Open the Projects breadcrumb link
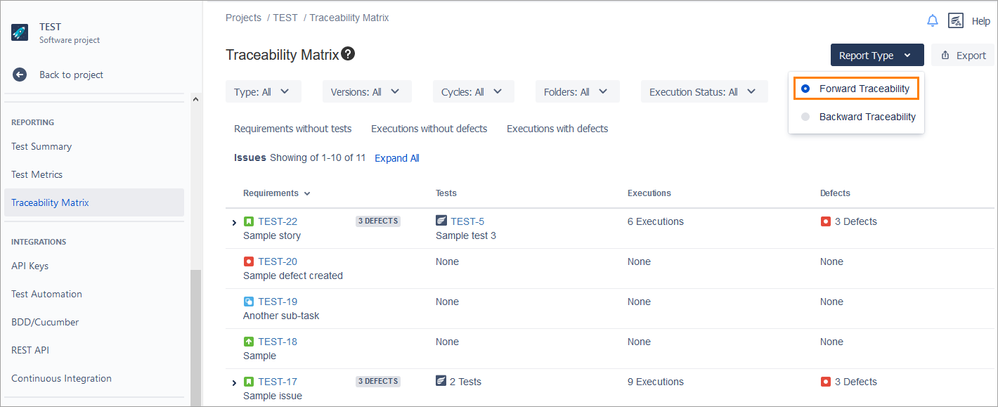 (x=243, y=18)
